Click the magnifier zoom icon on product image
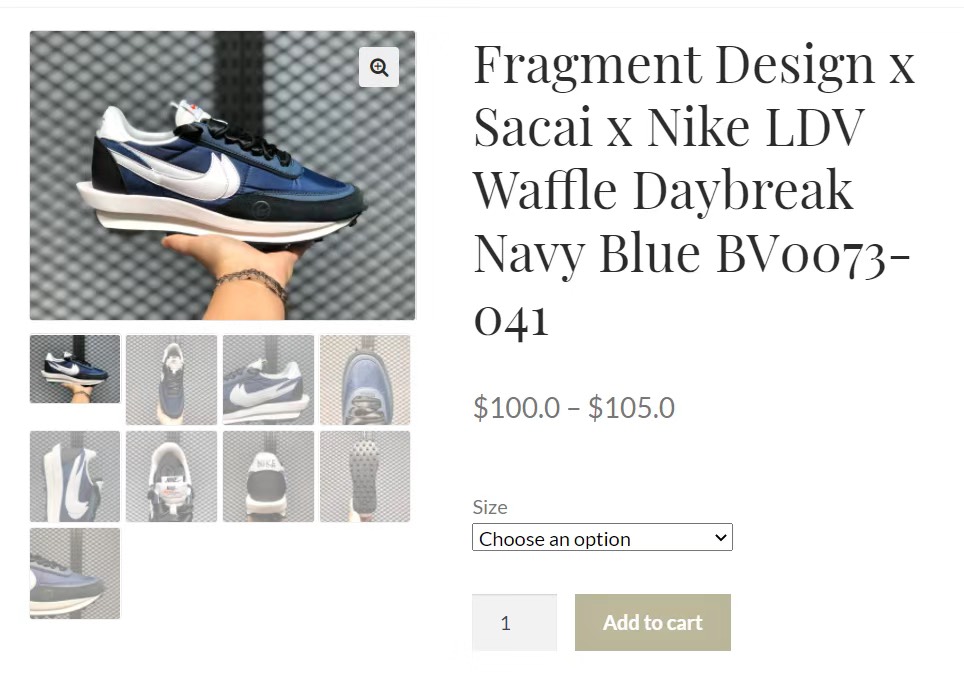The width and height of the screenshot is (964, 700). 378,67
